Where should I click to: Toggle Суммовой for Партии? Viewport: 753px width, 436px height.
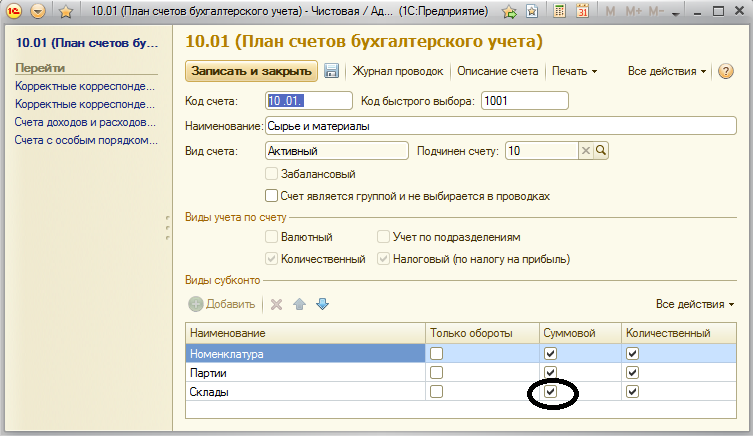(550, 373)
